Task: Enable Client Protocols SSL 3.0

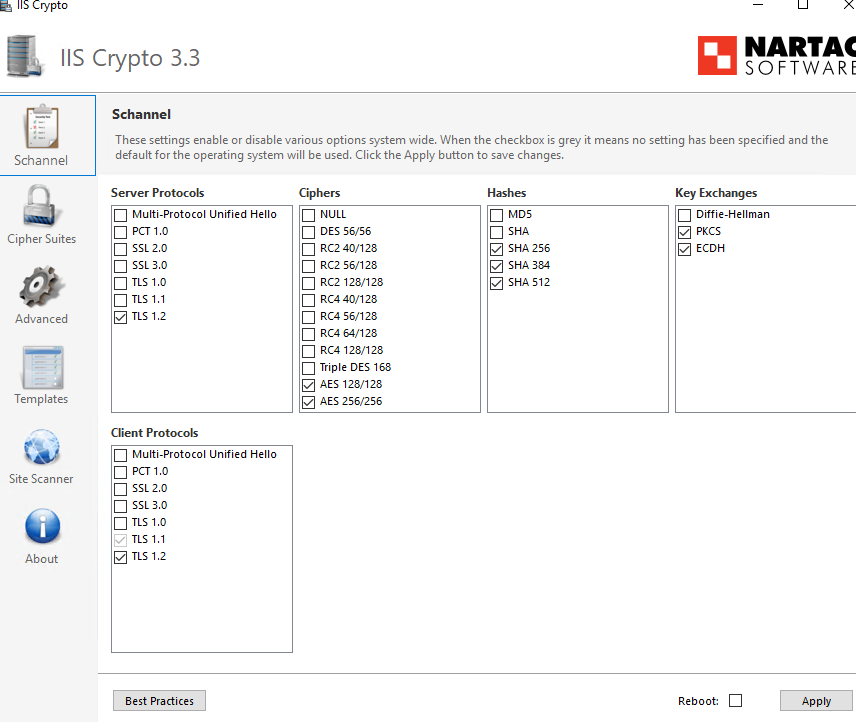Action: coord(121,506)
